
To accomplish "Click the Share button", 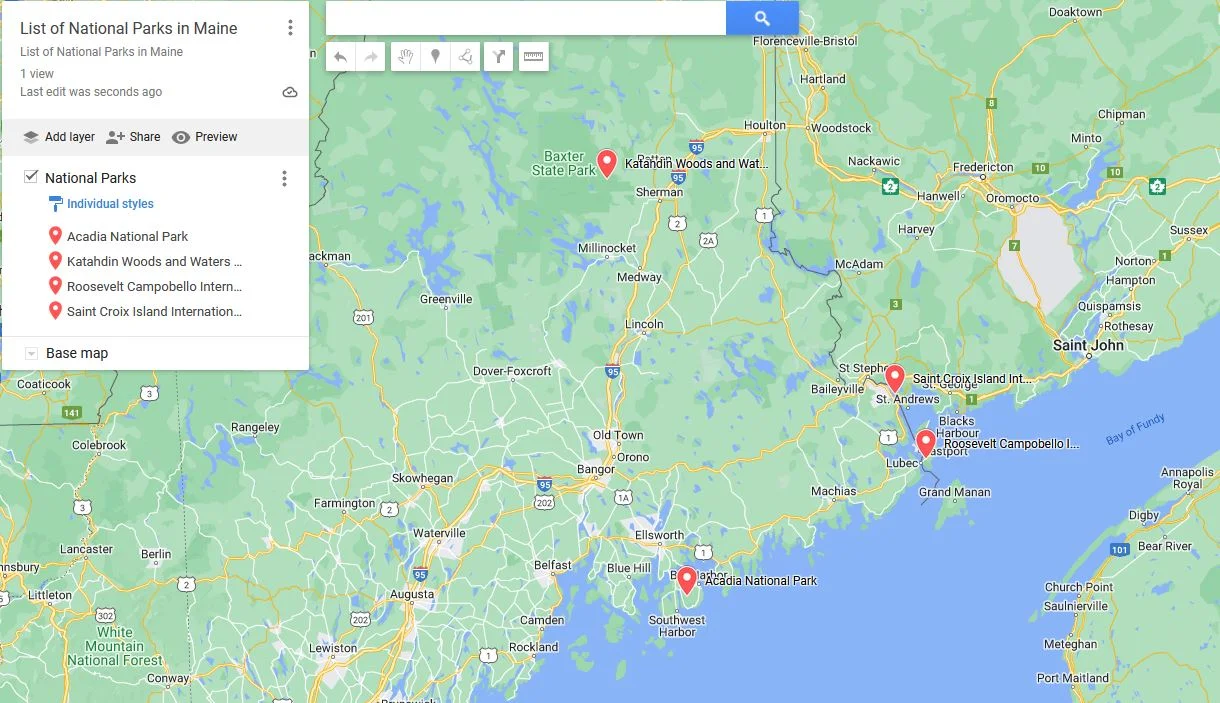I will pos(133,137).
